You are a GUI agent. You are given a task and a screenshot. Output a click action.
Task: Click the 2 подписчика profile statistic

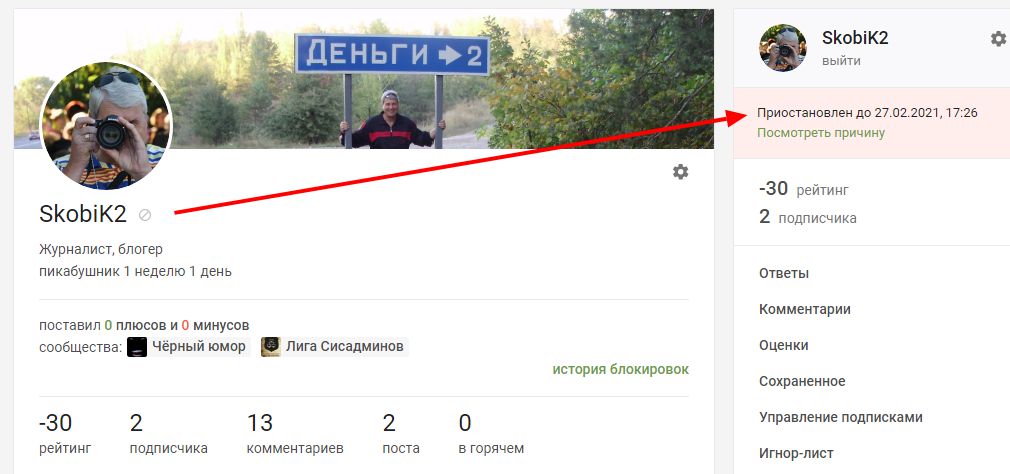(x=169, y=435)
